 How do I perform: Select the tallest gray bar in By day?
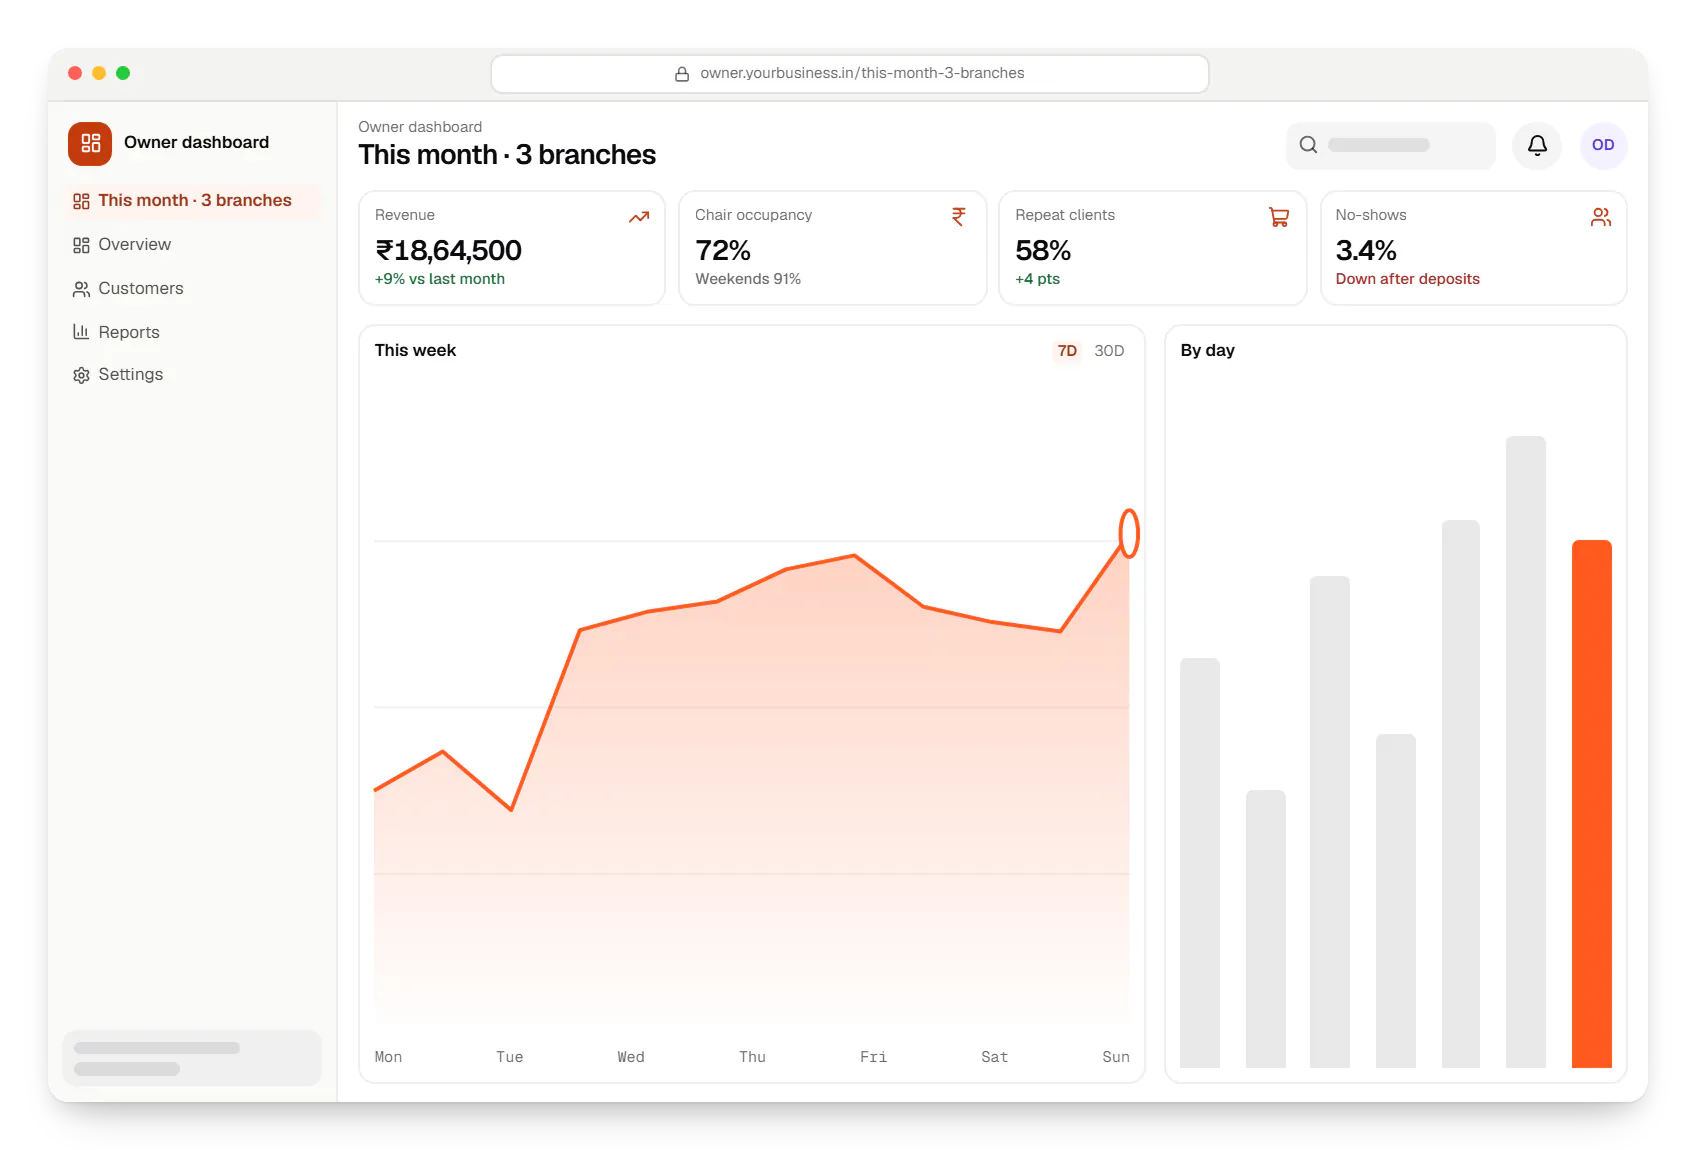[x=1525, y=752]
